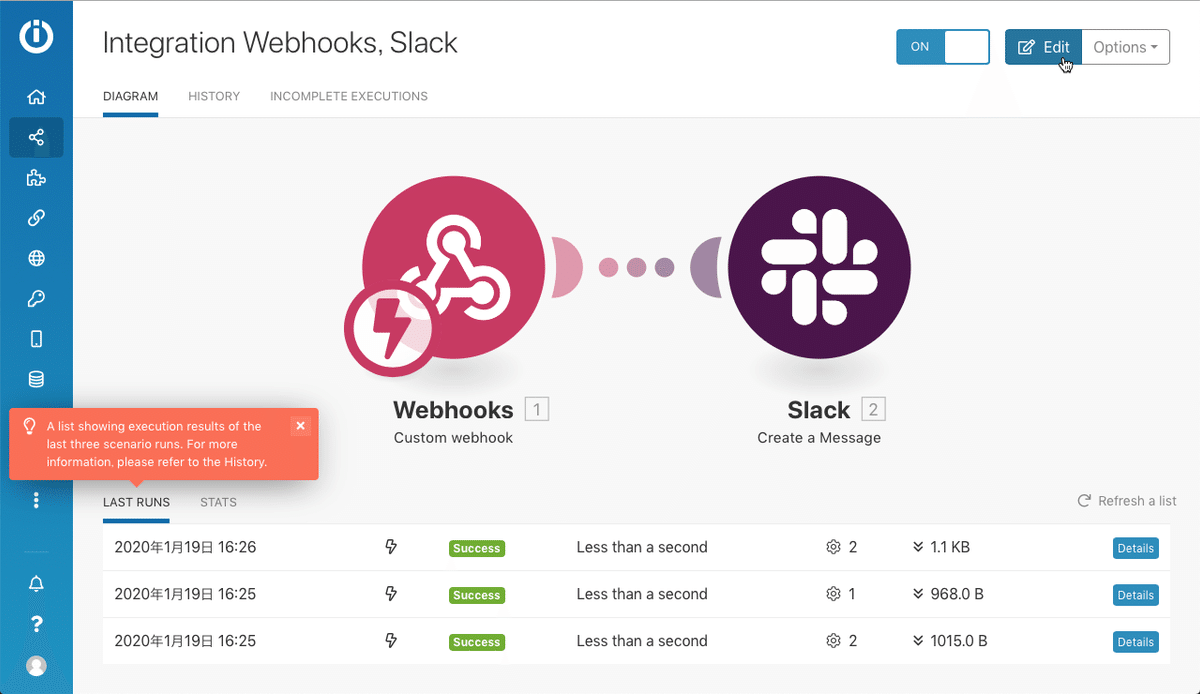Select the Slack module in diagram
Screen dimensions: 1200x694
click(x=819, y=267)
